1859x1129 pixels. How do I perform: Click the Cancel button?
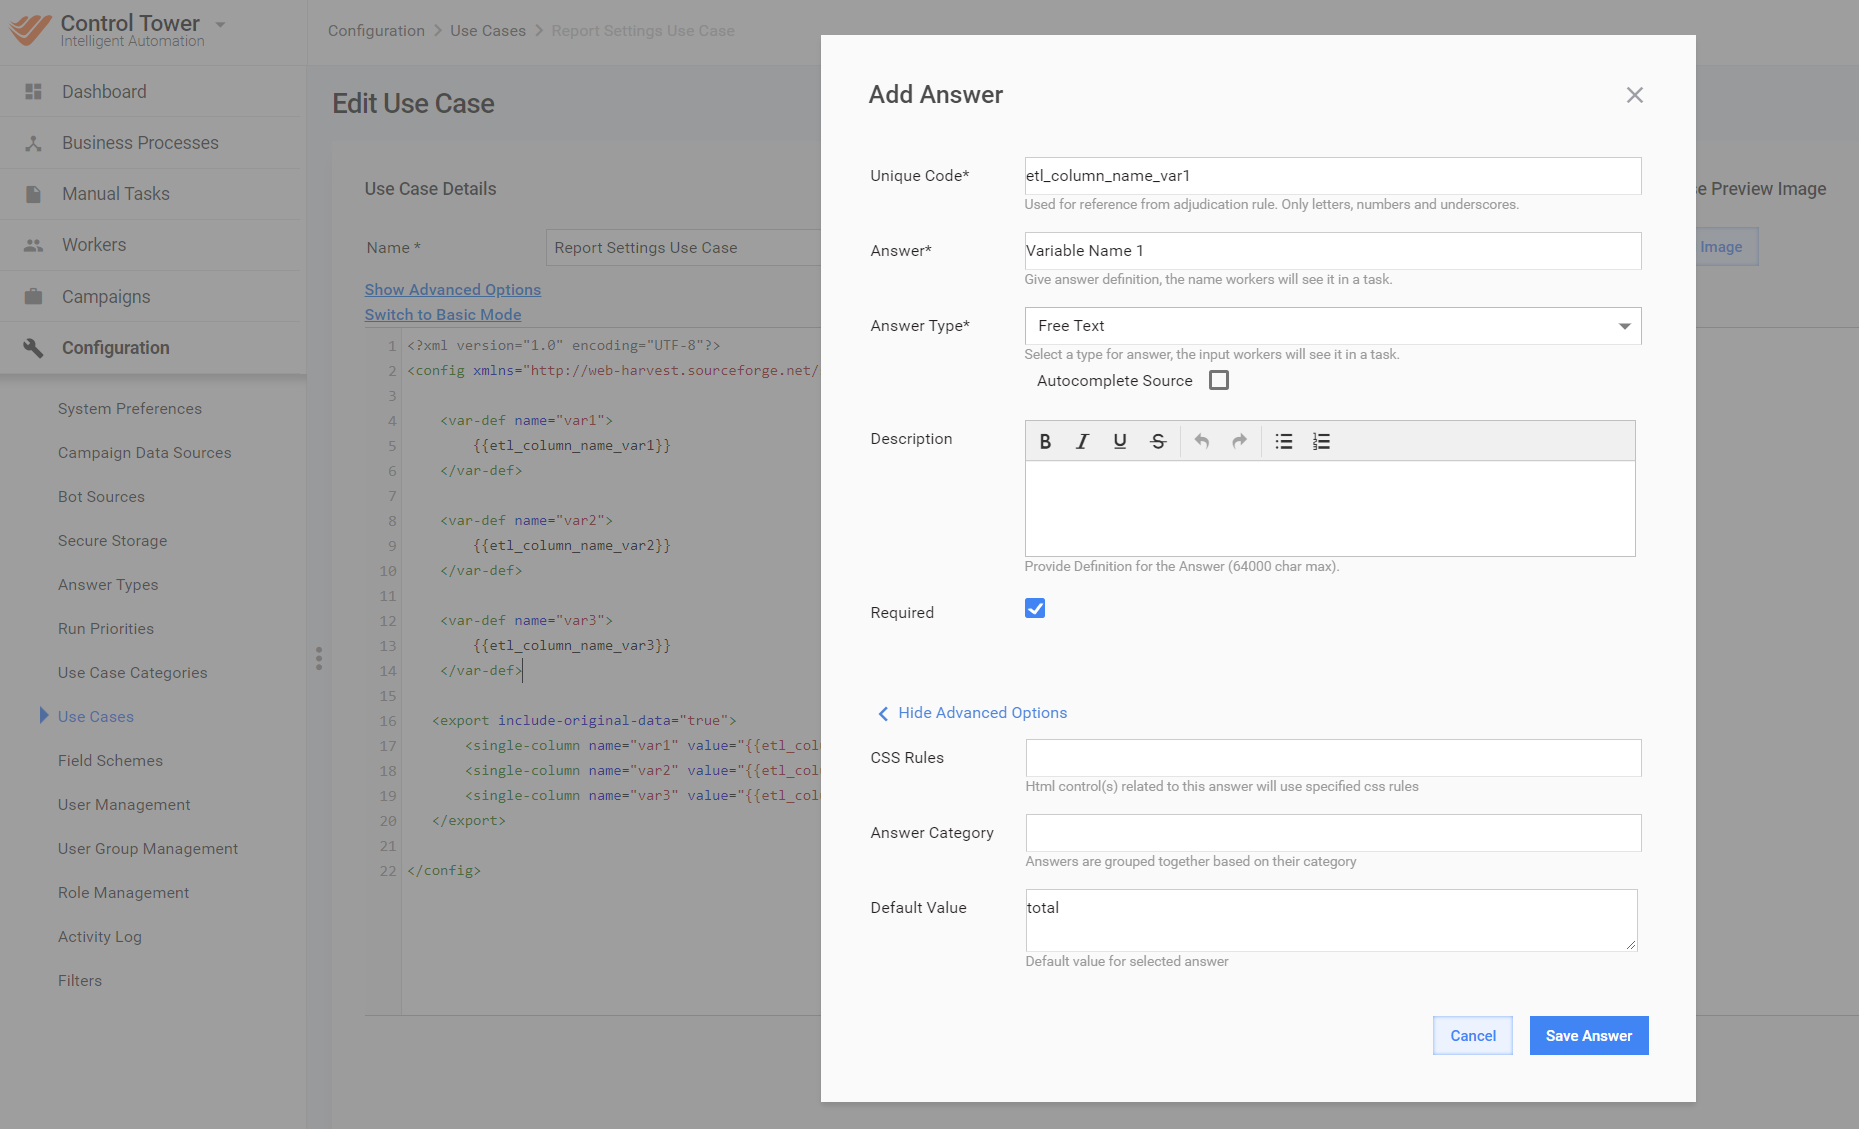(1473, 1036)
